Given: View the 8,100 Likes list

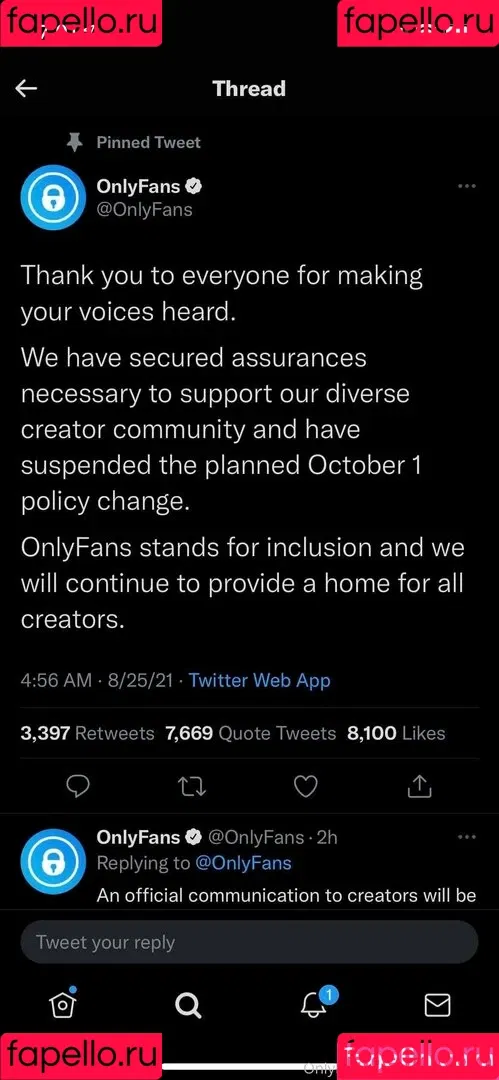Looking at the screenshot, I should click(396, 734).
